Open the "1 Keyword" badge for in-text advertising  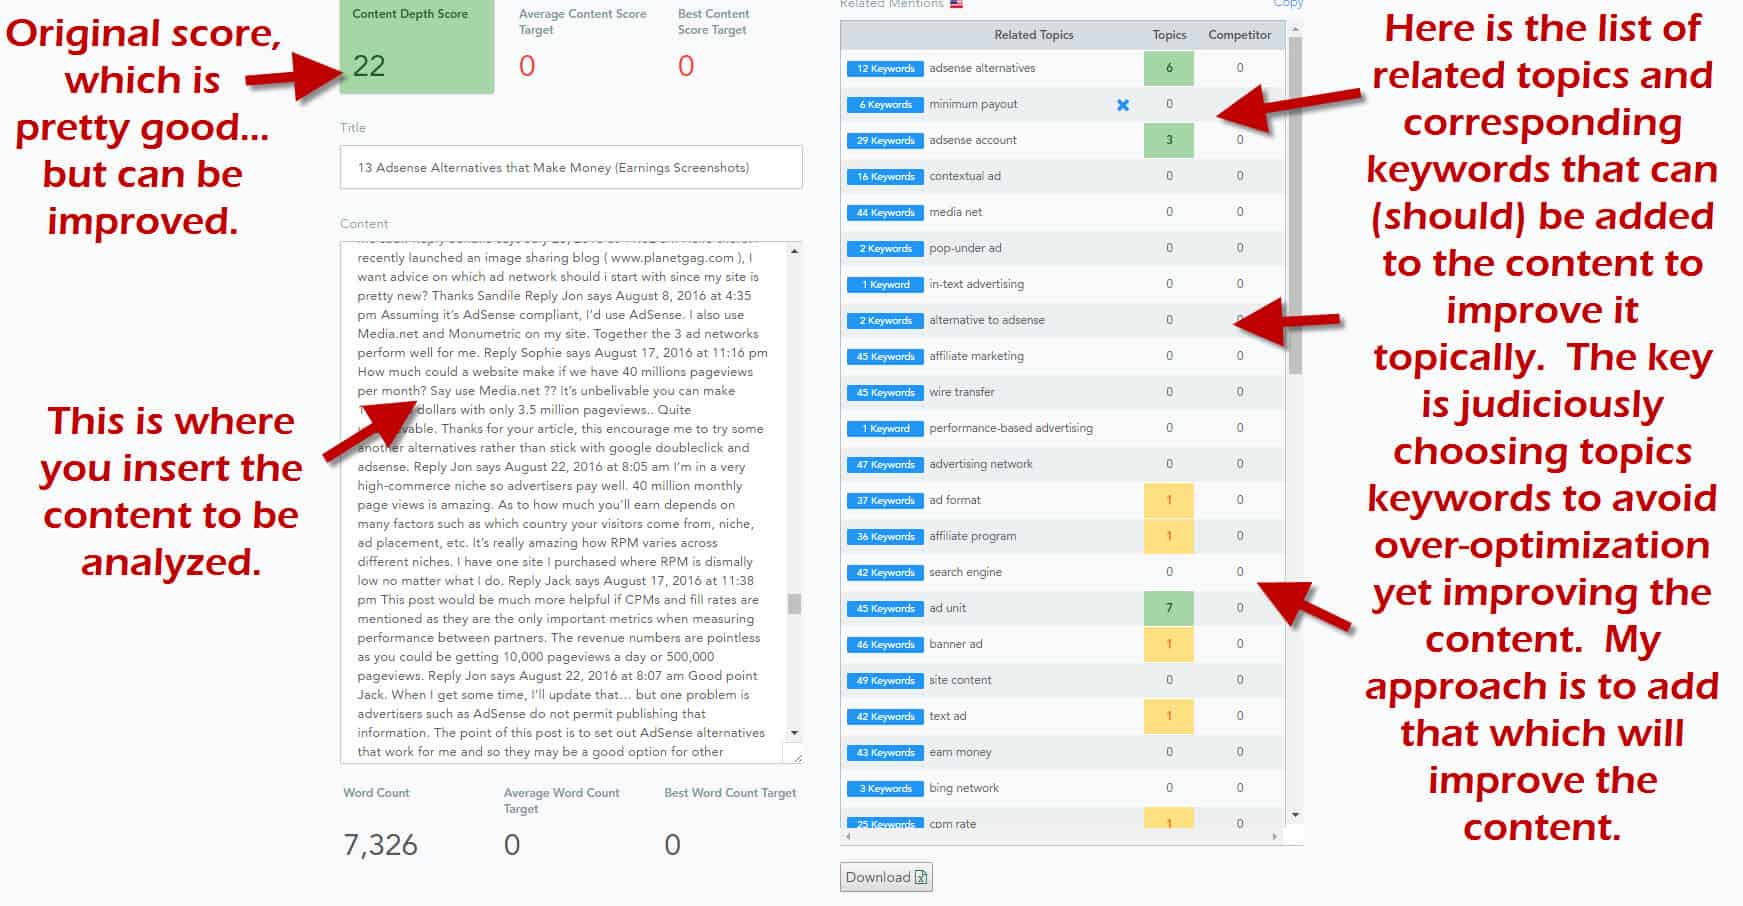pos(884,284)
